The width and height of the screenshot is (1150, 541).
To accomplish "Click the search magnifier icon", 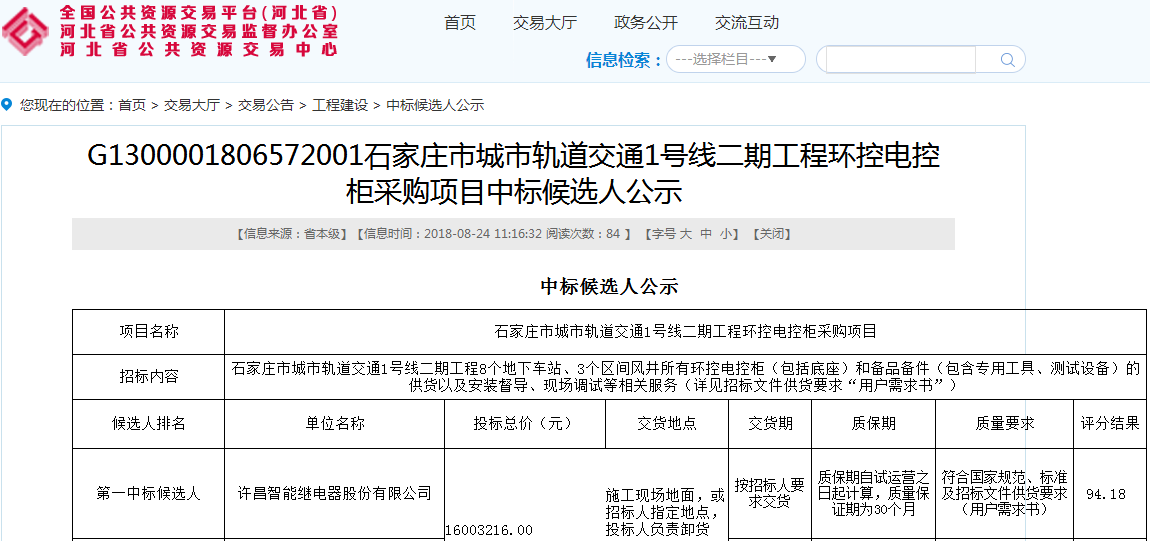I will pos(1007,60).
